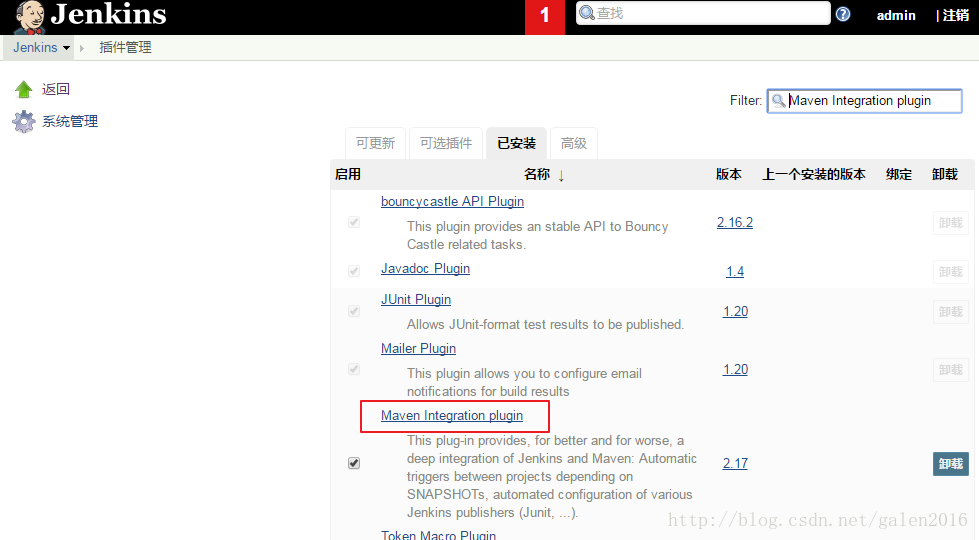
Task: Switch to the 可选插件 tab
Action: point(446,143)
